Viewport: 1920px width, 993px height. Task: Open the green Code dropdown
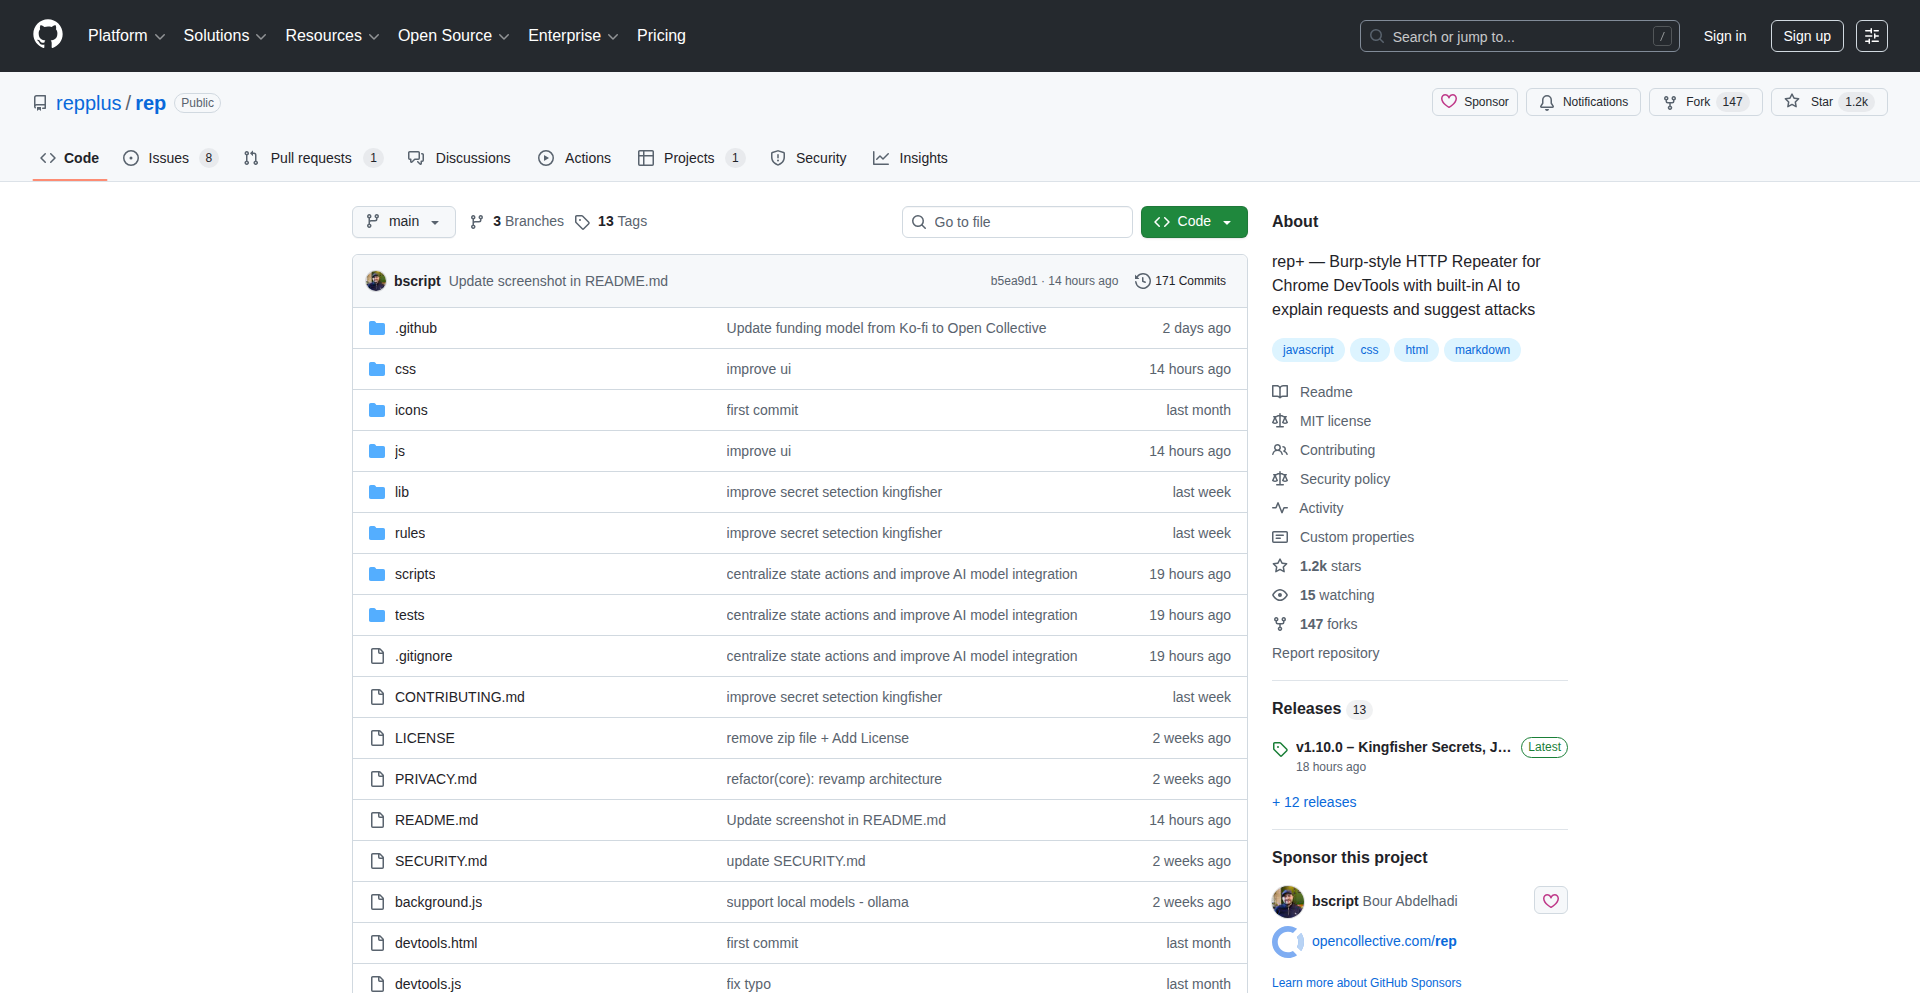pyautogui.click(x=1193, y=221)
